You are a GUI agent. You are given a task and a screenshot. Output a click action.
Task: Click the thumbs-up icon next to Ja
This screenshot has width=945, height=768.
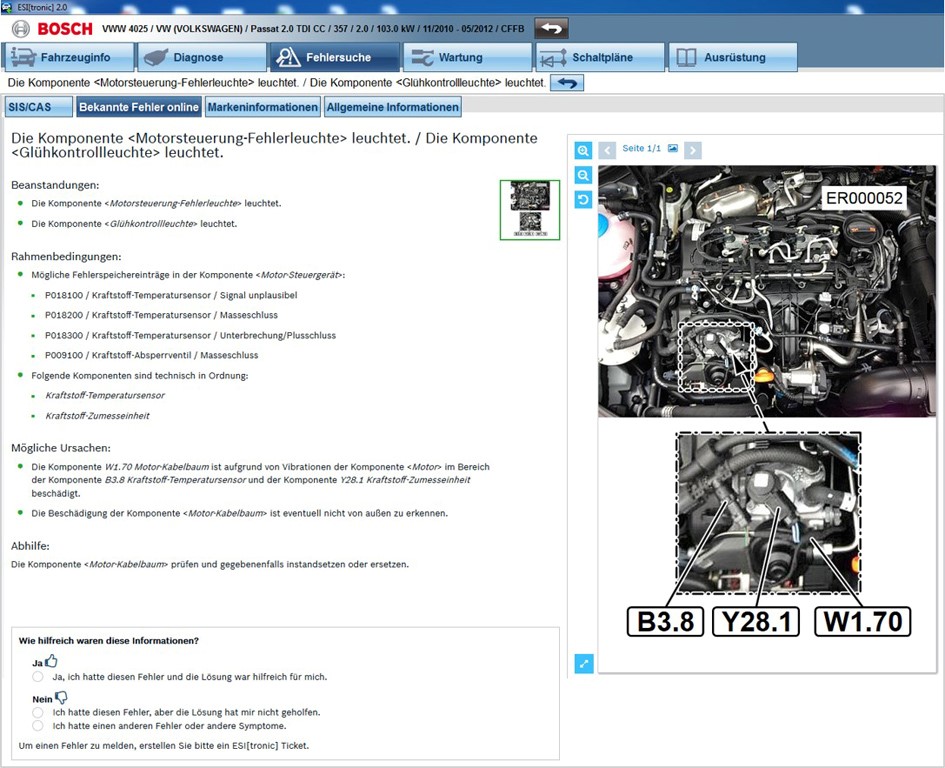[x=51, y=661]
